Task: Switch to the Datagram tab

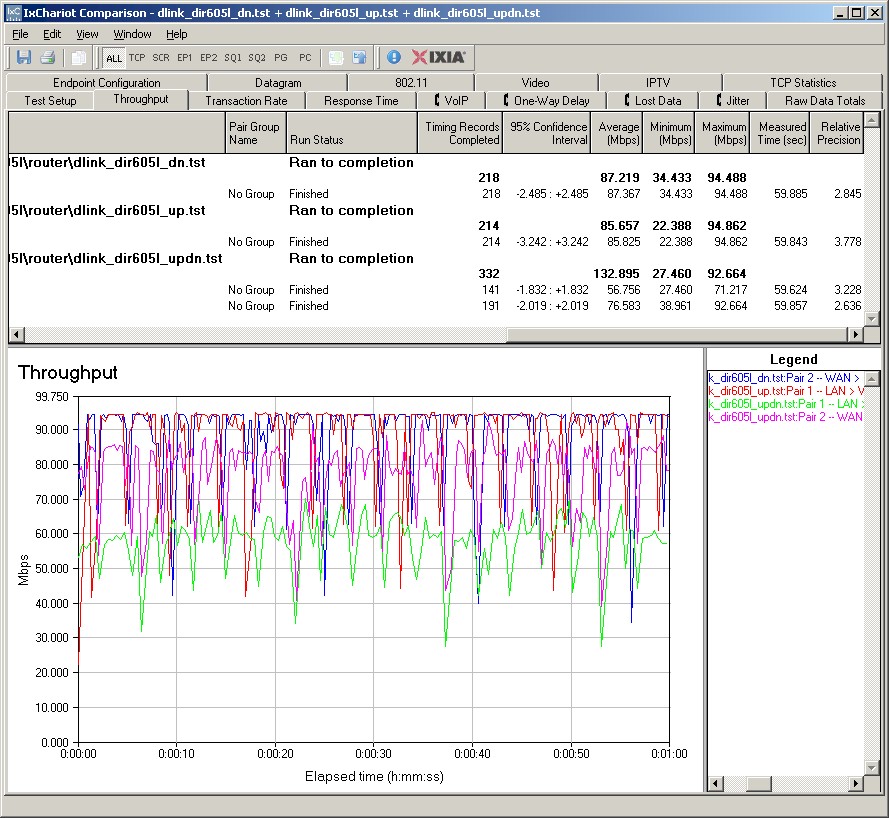Action: coord(278,83)
